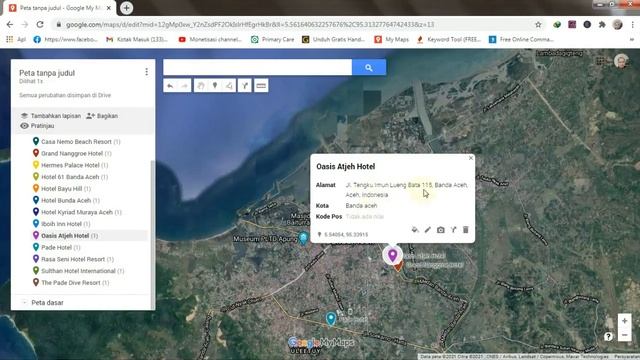Click the trash delete icon in popup
The image size is (640, 360).
tap(466, 230)
